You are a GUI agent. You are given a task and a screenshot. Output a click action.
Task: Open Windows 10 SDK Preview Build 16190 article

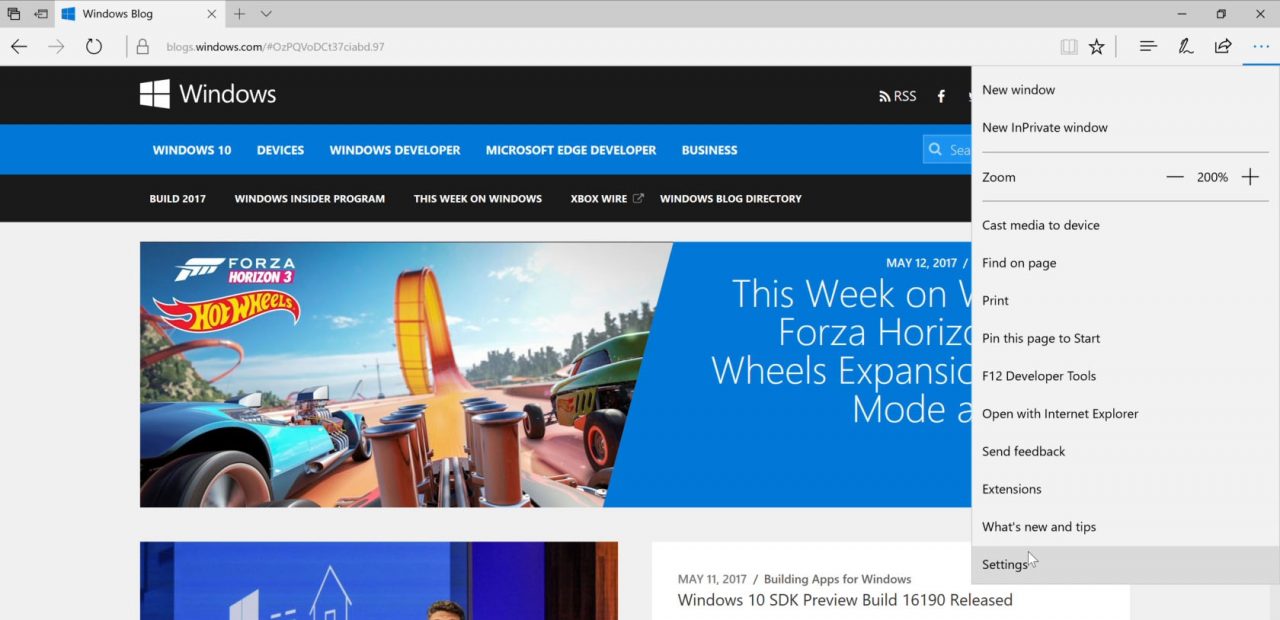(x=845, y=600)
